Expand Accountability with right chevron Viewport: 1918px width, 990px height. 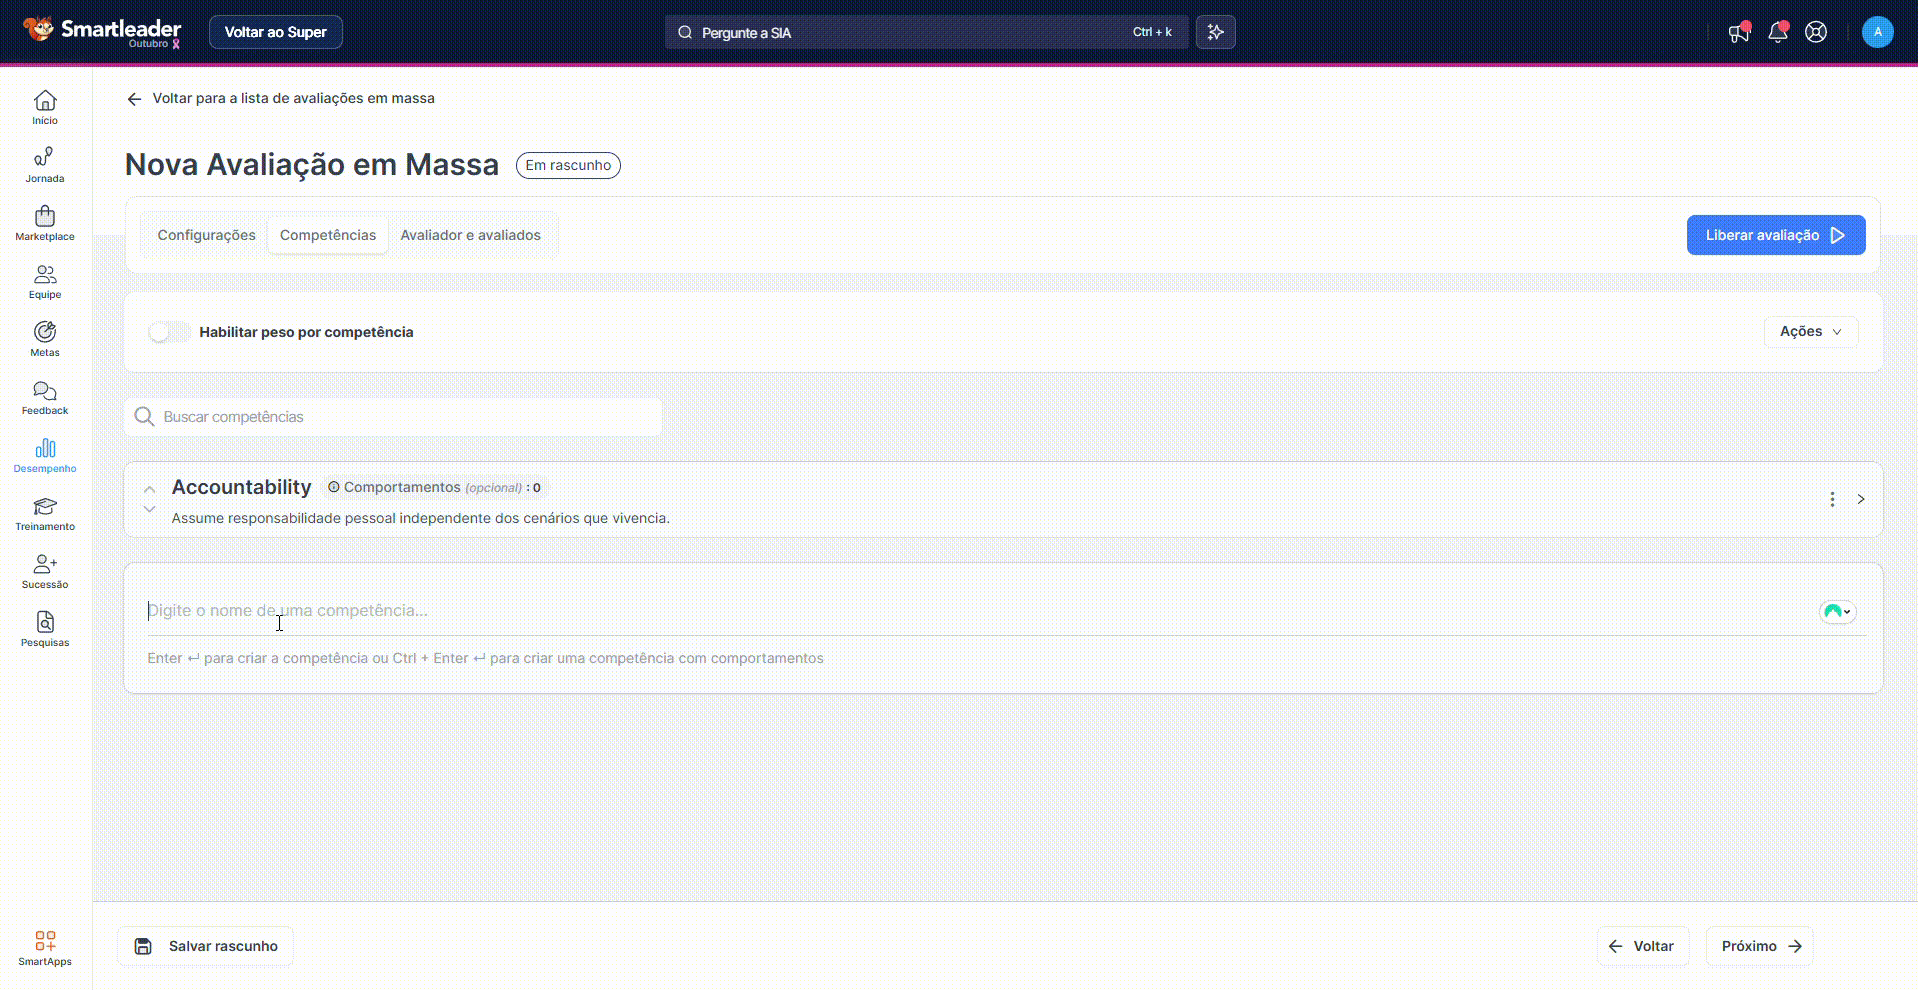[1860, 499]
